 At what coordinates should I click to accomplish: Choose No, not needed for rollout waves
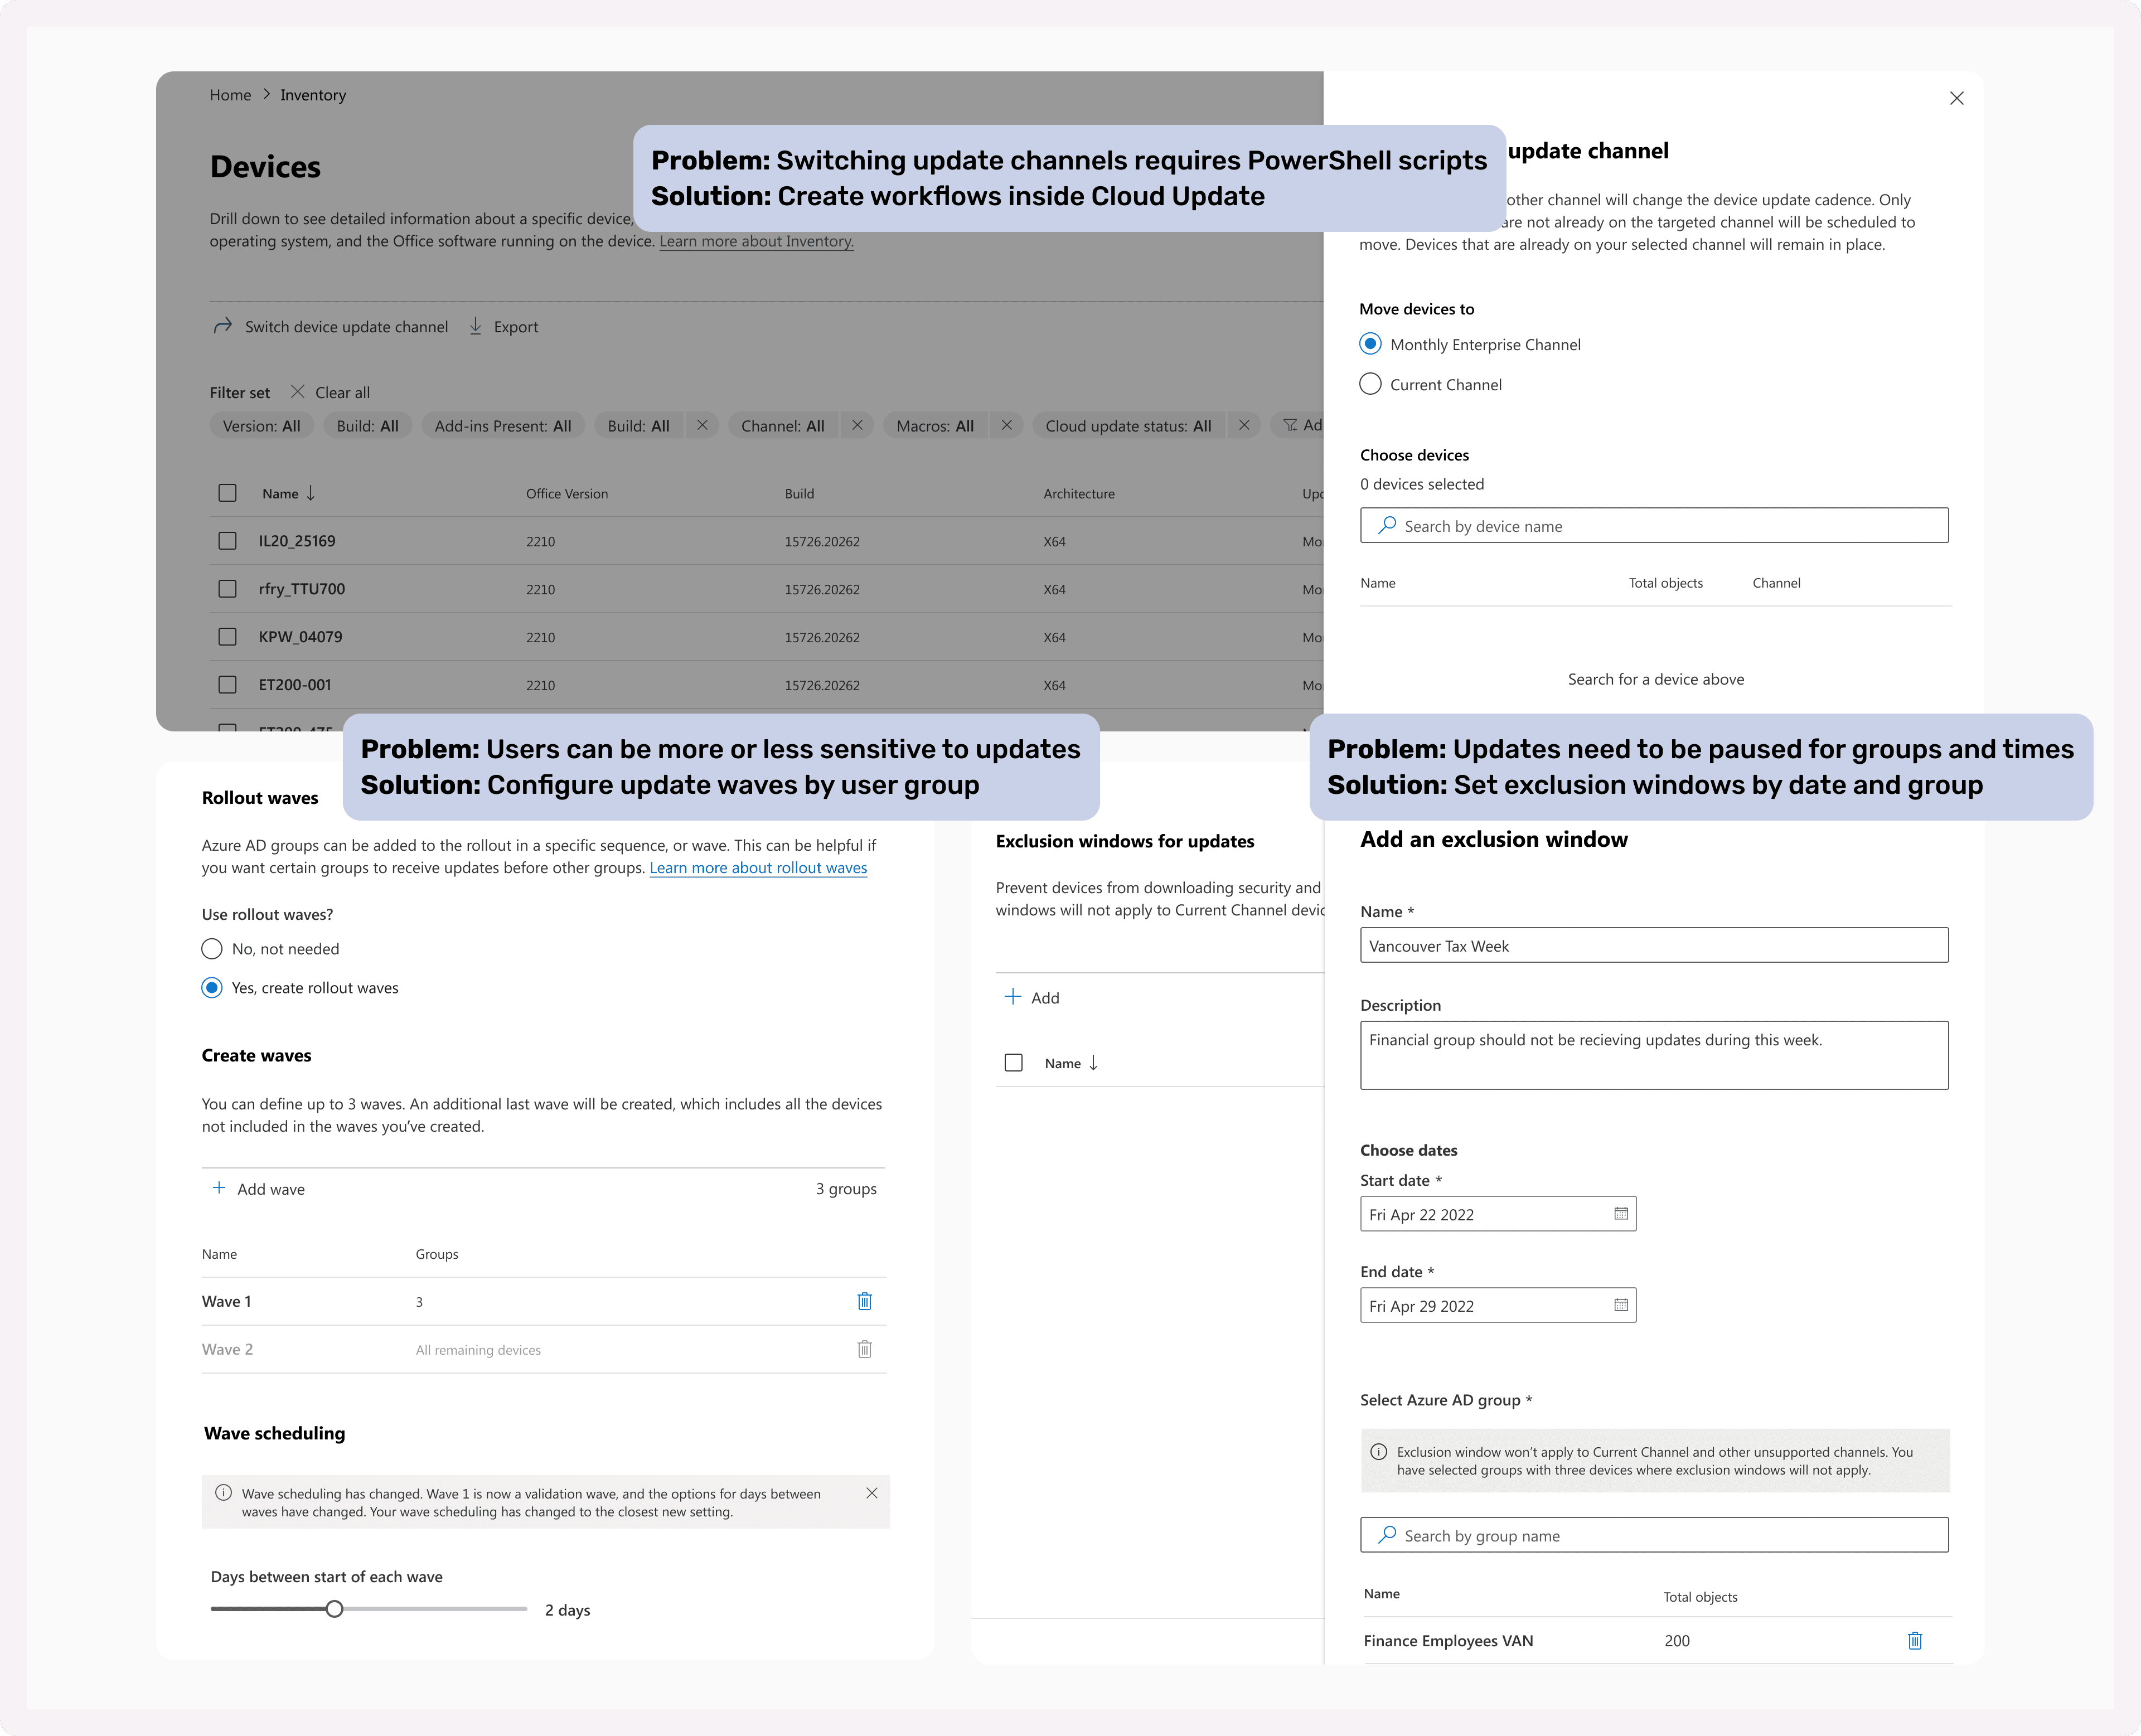pyautogui.click(x=212, y=949)
